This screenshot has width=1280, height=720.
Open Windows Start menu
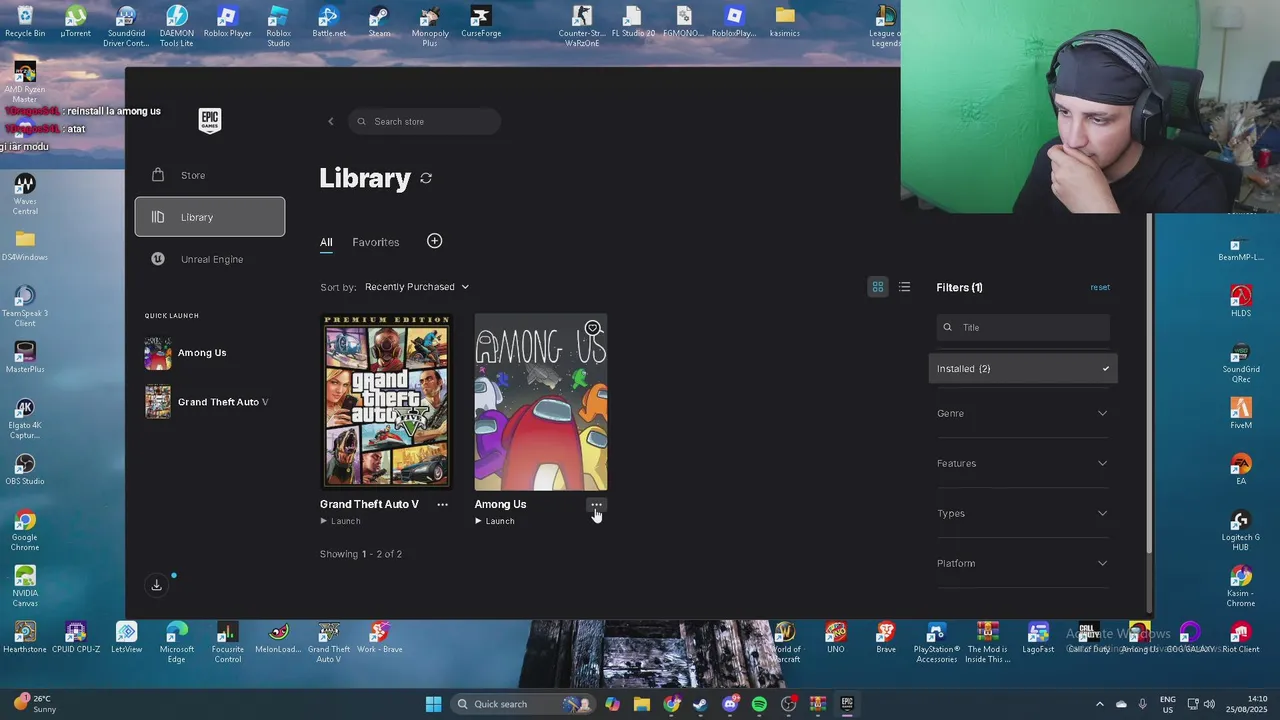pyautogui.click(x=433, y=704)
